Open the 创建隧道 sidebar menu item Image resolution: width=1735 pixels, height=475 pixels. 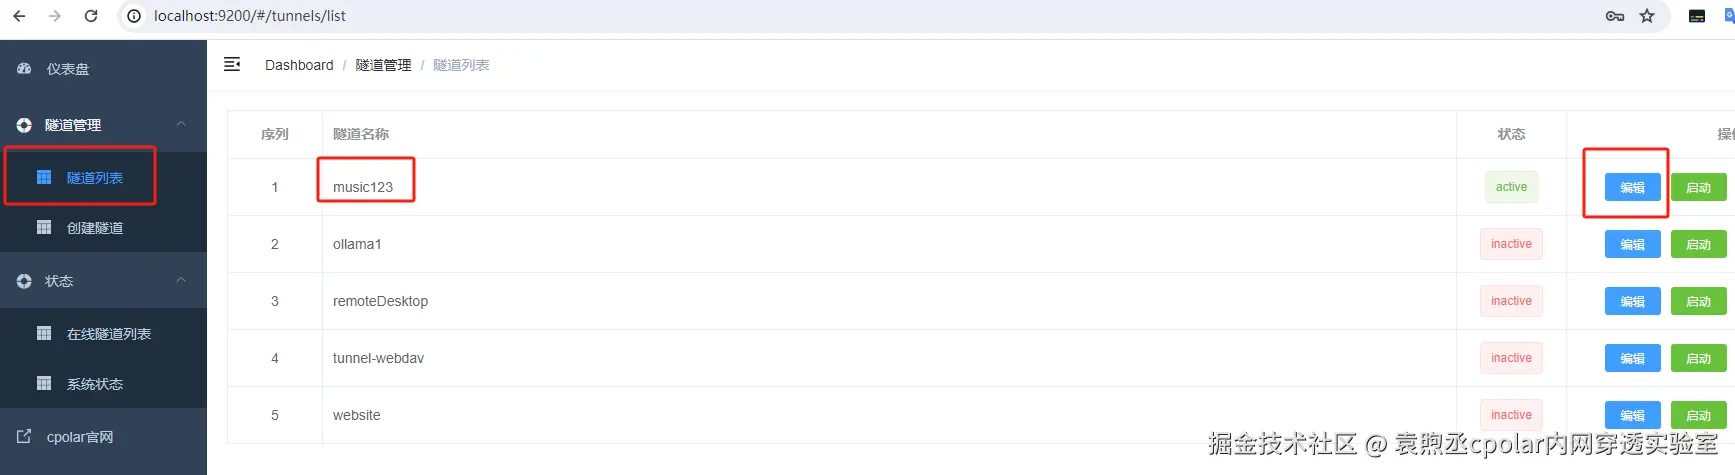coord(94,228)
